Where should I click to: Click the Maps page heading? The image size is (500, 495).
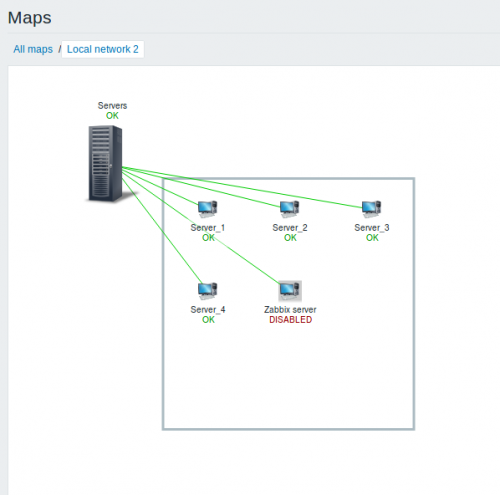[x=30, y=18]
